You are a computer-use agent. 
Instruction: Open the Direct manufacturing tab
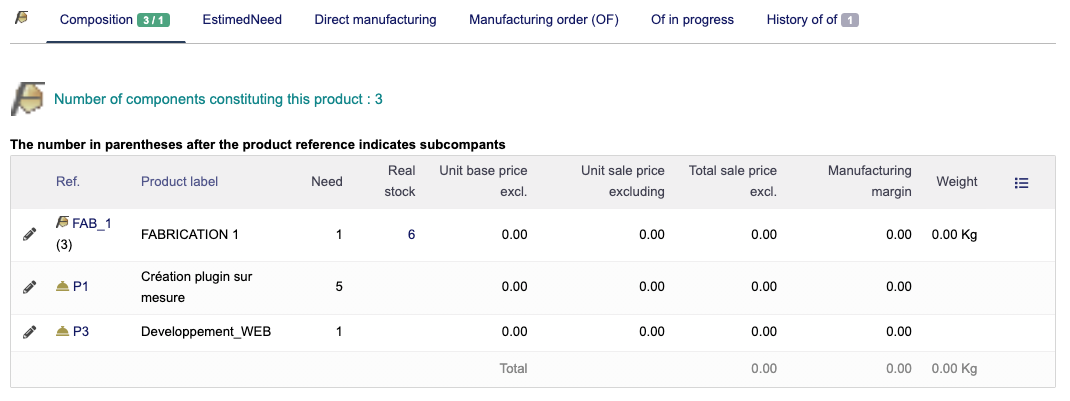point(375,20)
